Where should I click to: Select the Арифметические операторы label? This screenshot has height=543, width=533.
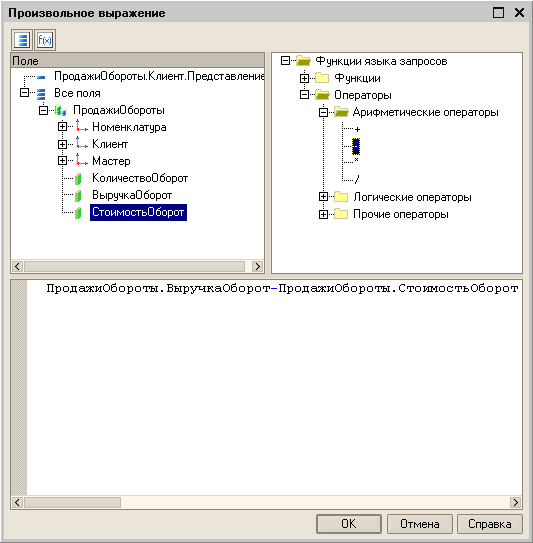pyautogui.click(x=426, y=112)
